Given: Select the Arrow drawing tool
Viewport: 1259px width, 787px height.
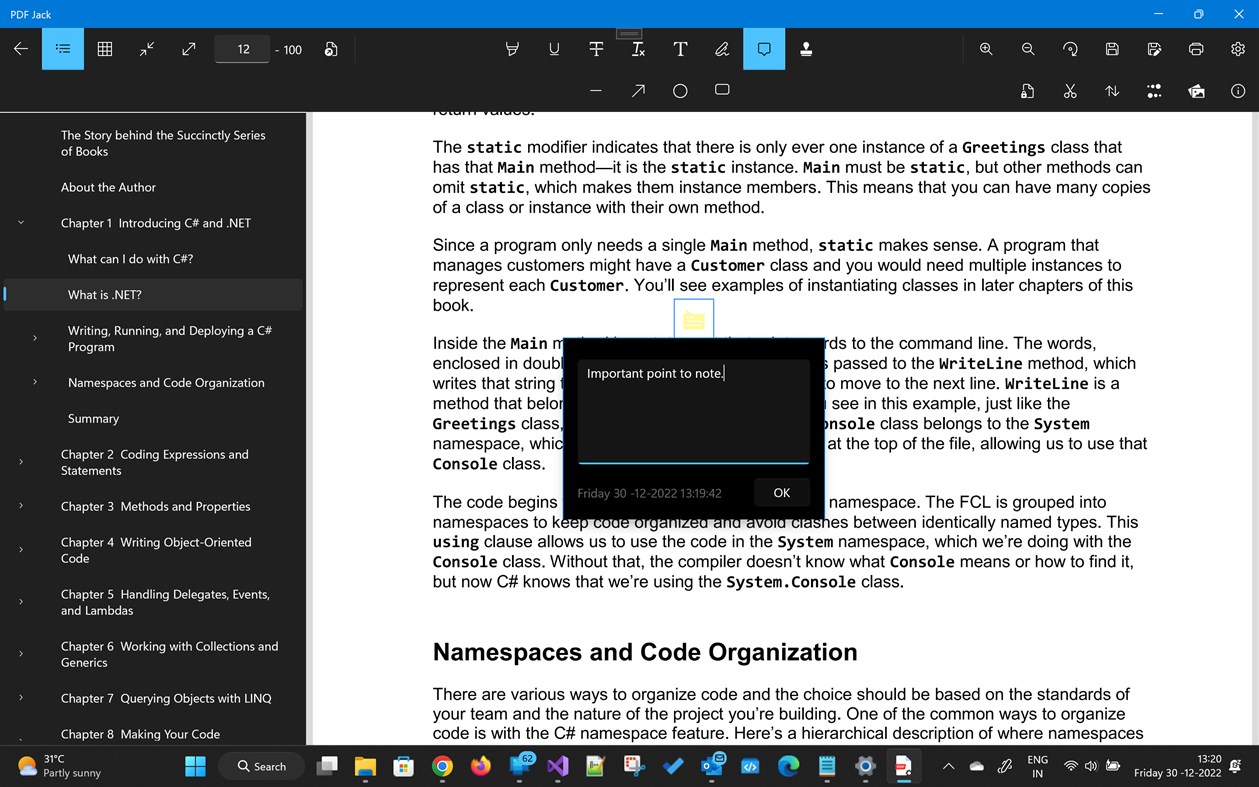Looking at the screenshot, I should point(637,90).
